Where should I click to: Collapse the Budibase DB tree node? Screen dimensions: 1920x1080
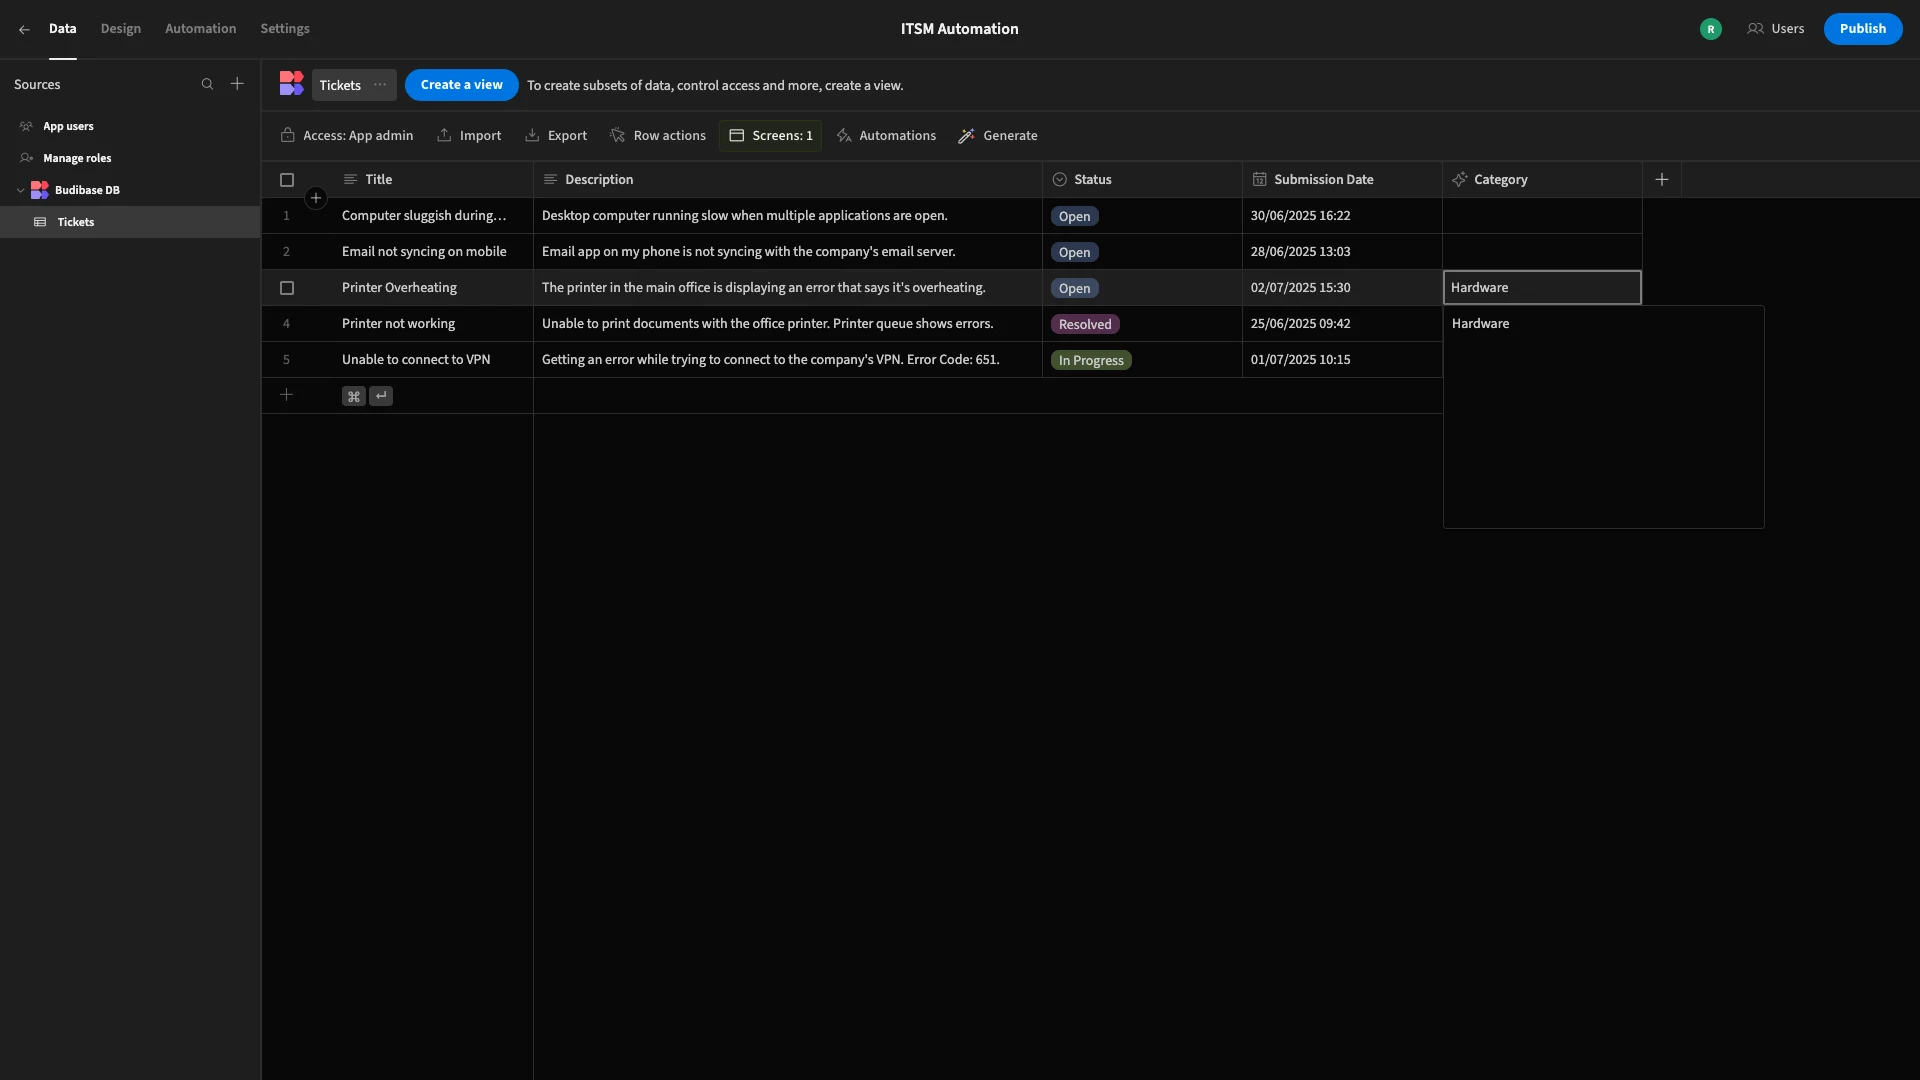point(20,190)
